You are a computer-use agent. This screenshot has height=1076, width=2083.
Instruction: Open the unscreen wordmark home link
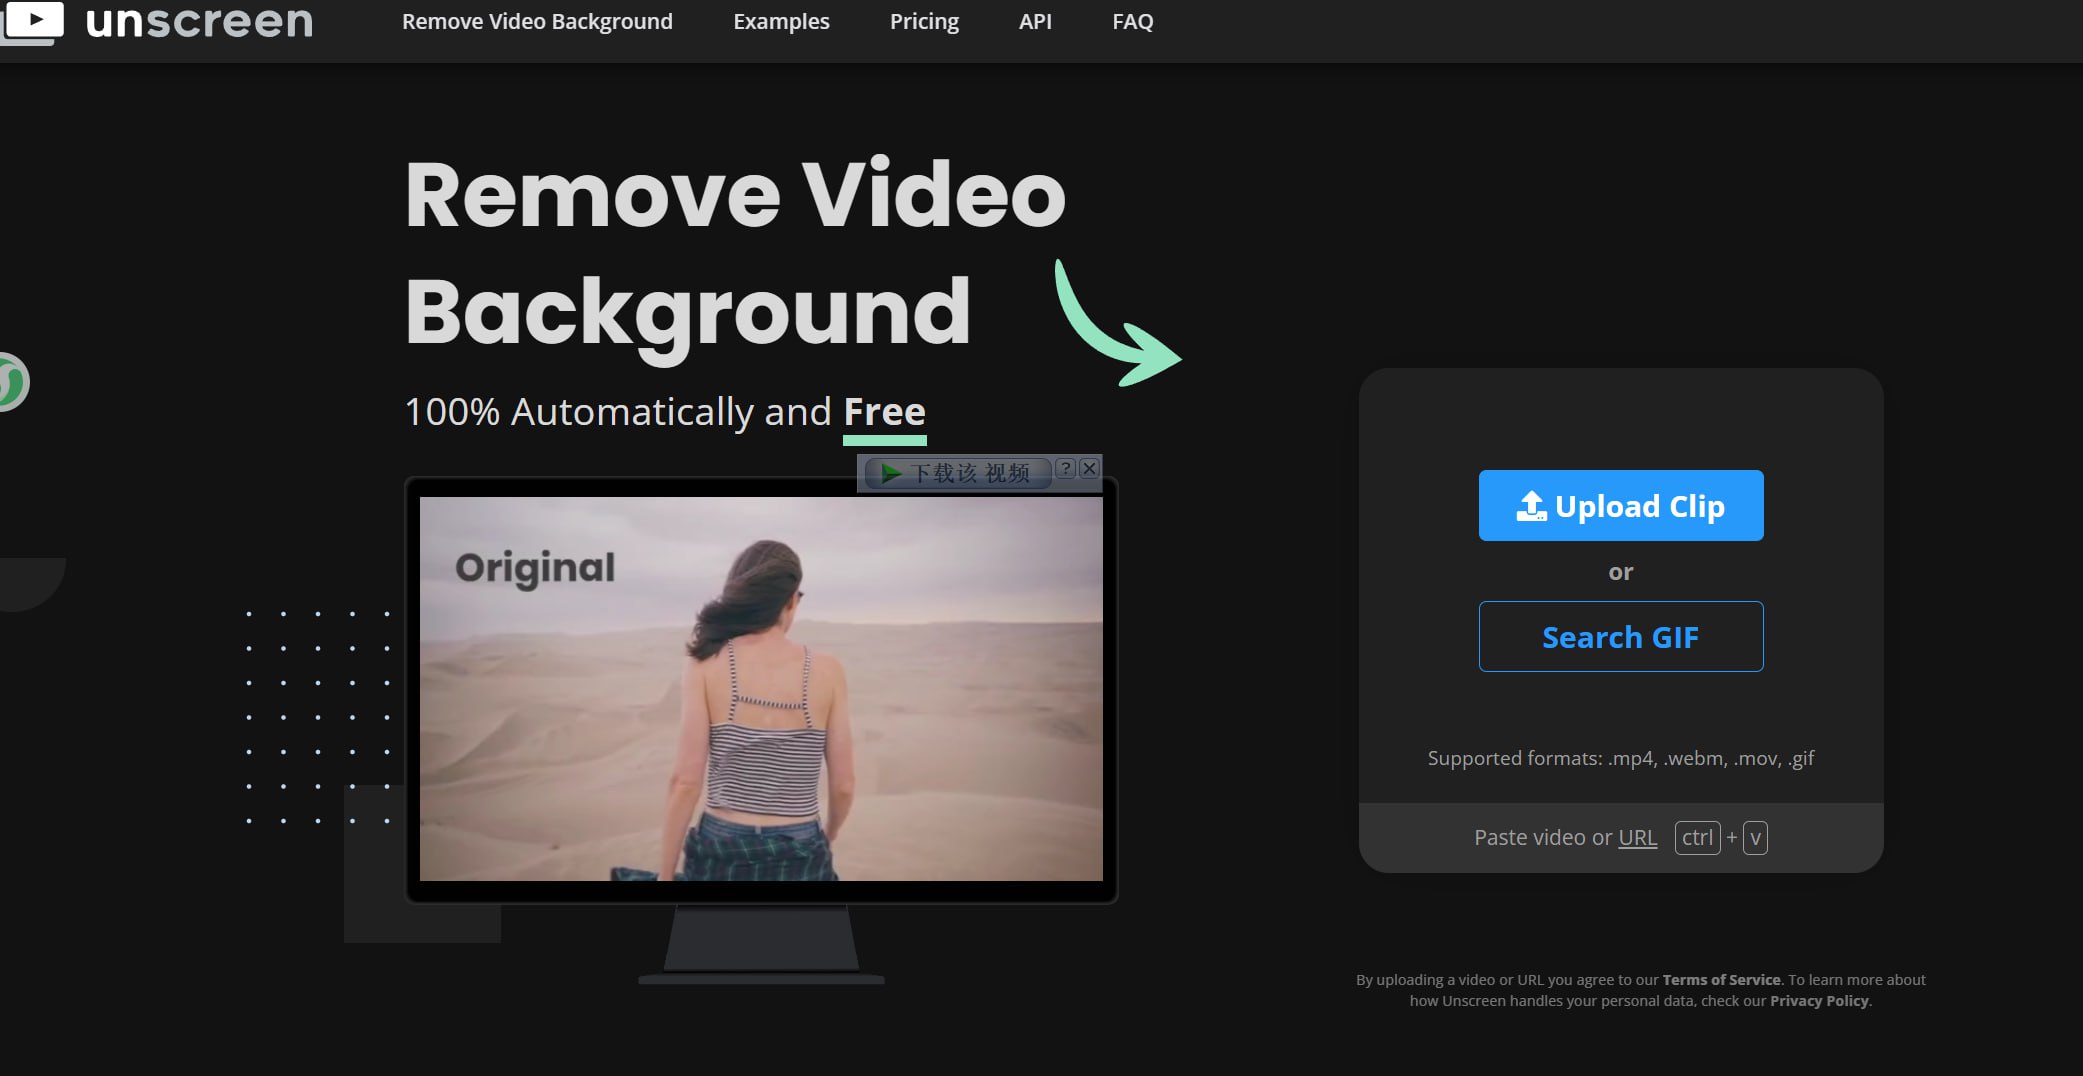pos(199,22)
